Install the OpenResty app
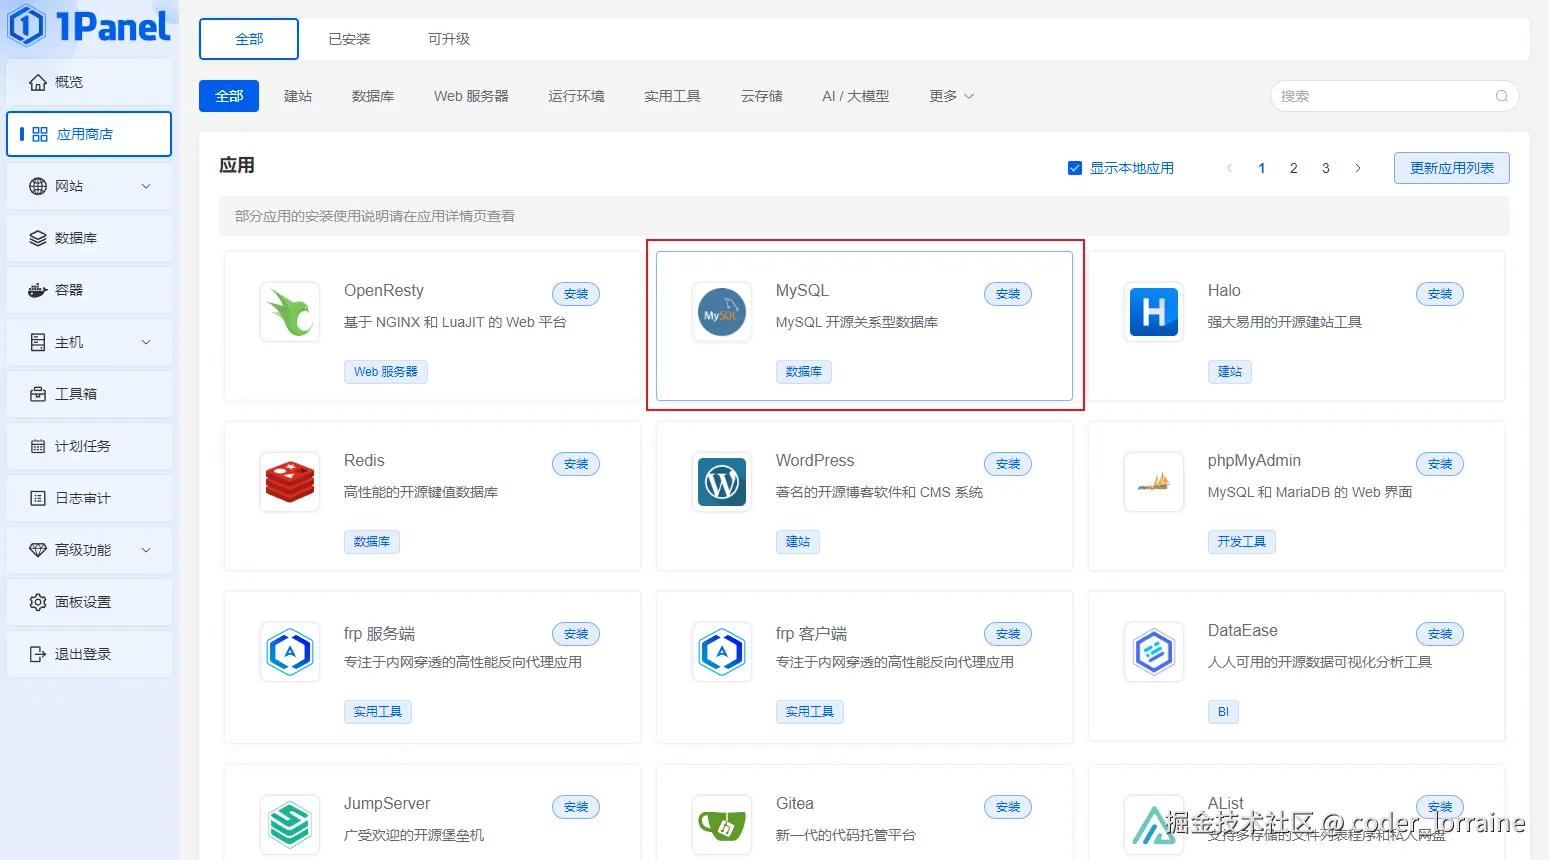The width and height of the screenshot is (1549, 860). pos(576,294)
